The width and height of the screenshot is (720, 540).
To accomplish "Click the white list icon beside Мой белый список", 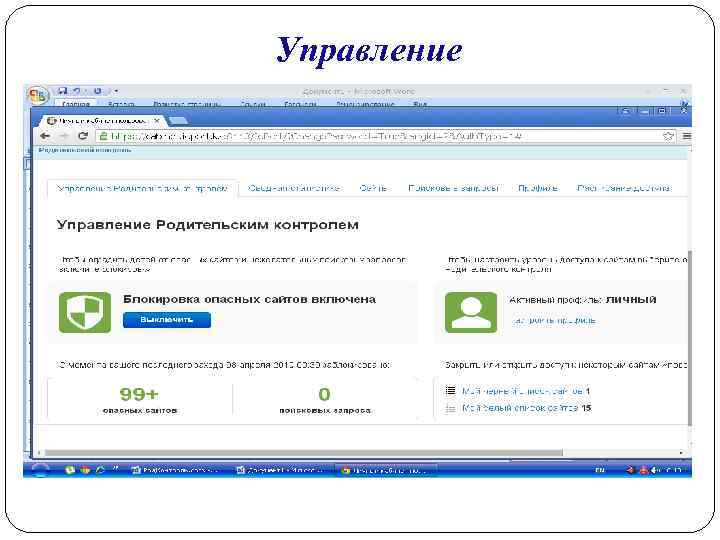I will pos(450,408).
